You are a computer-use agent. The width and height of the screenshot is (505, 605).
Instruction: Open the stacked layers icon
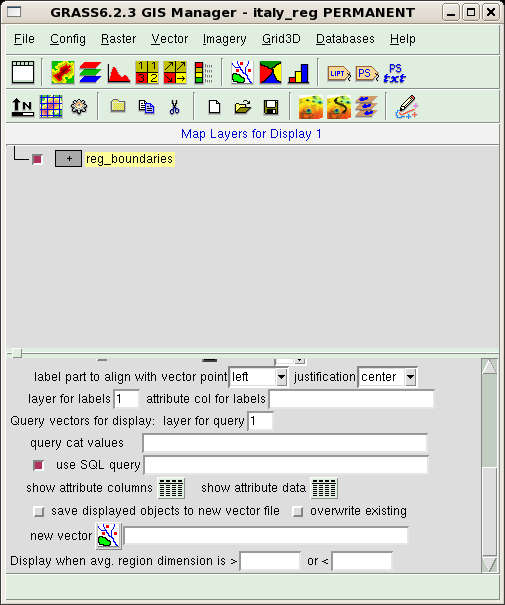pos(367,107)
